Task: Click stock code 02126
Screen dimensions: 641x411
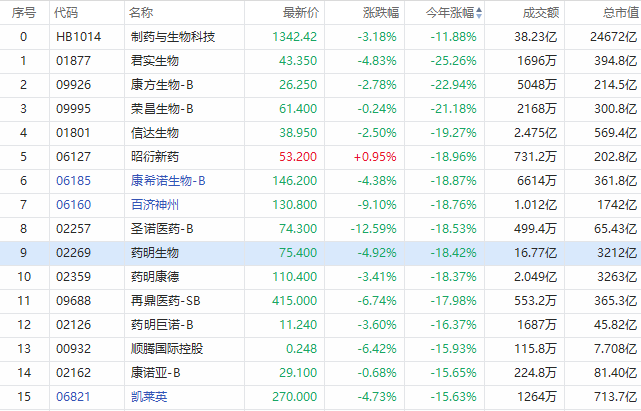Action: point(74,325)
